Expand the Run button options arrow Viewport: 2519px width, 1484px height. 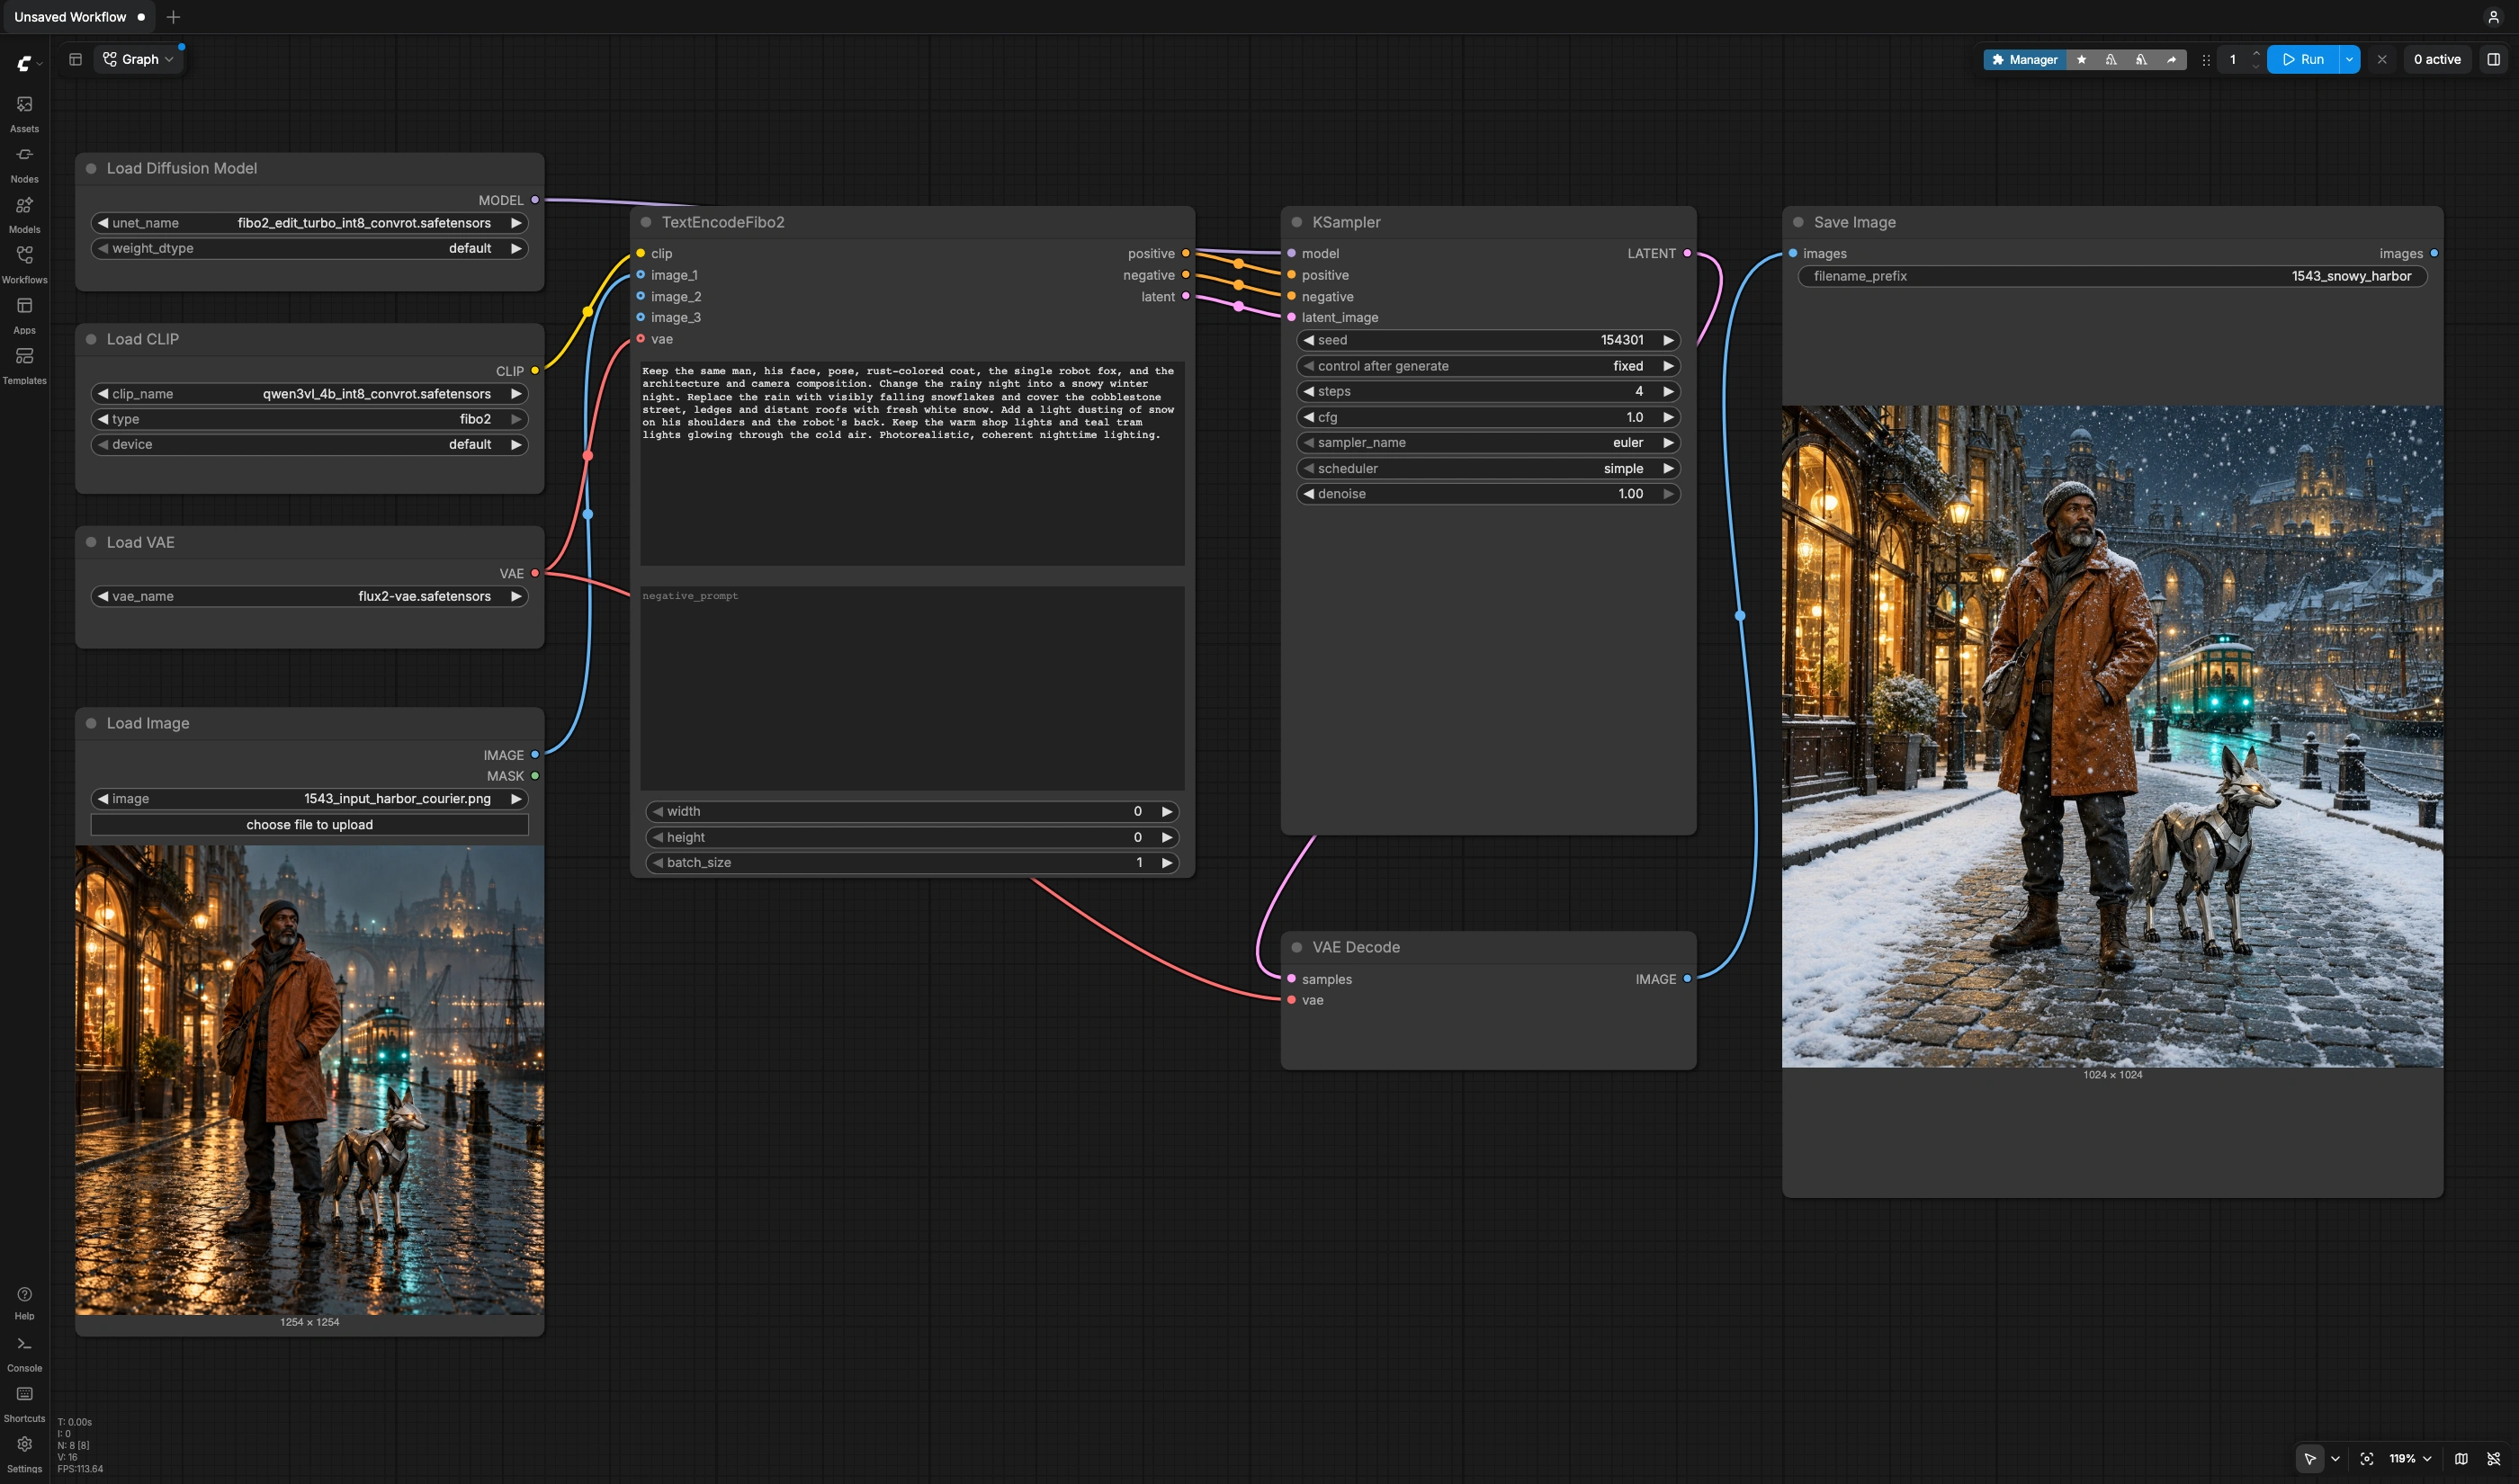point(2349,59)
